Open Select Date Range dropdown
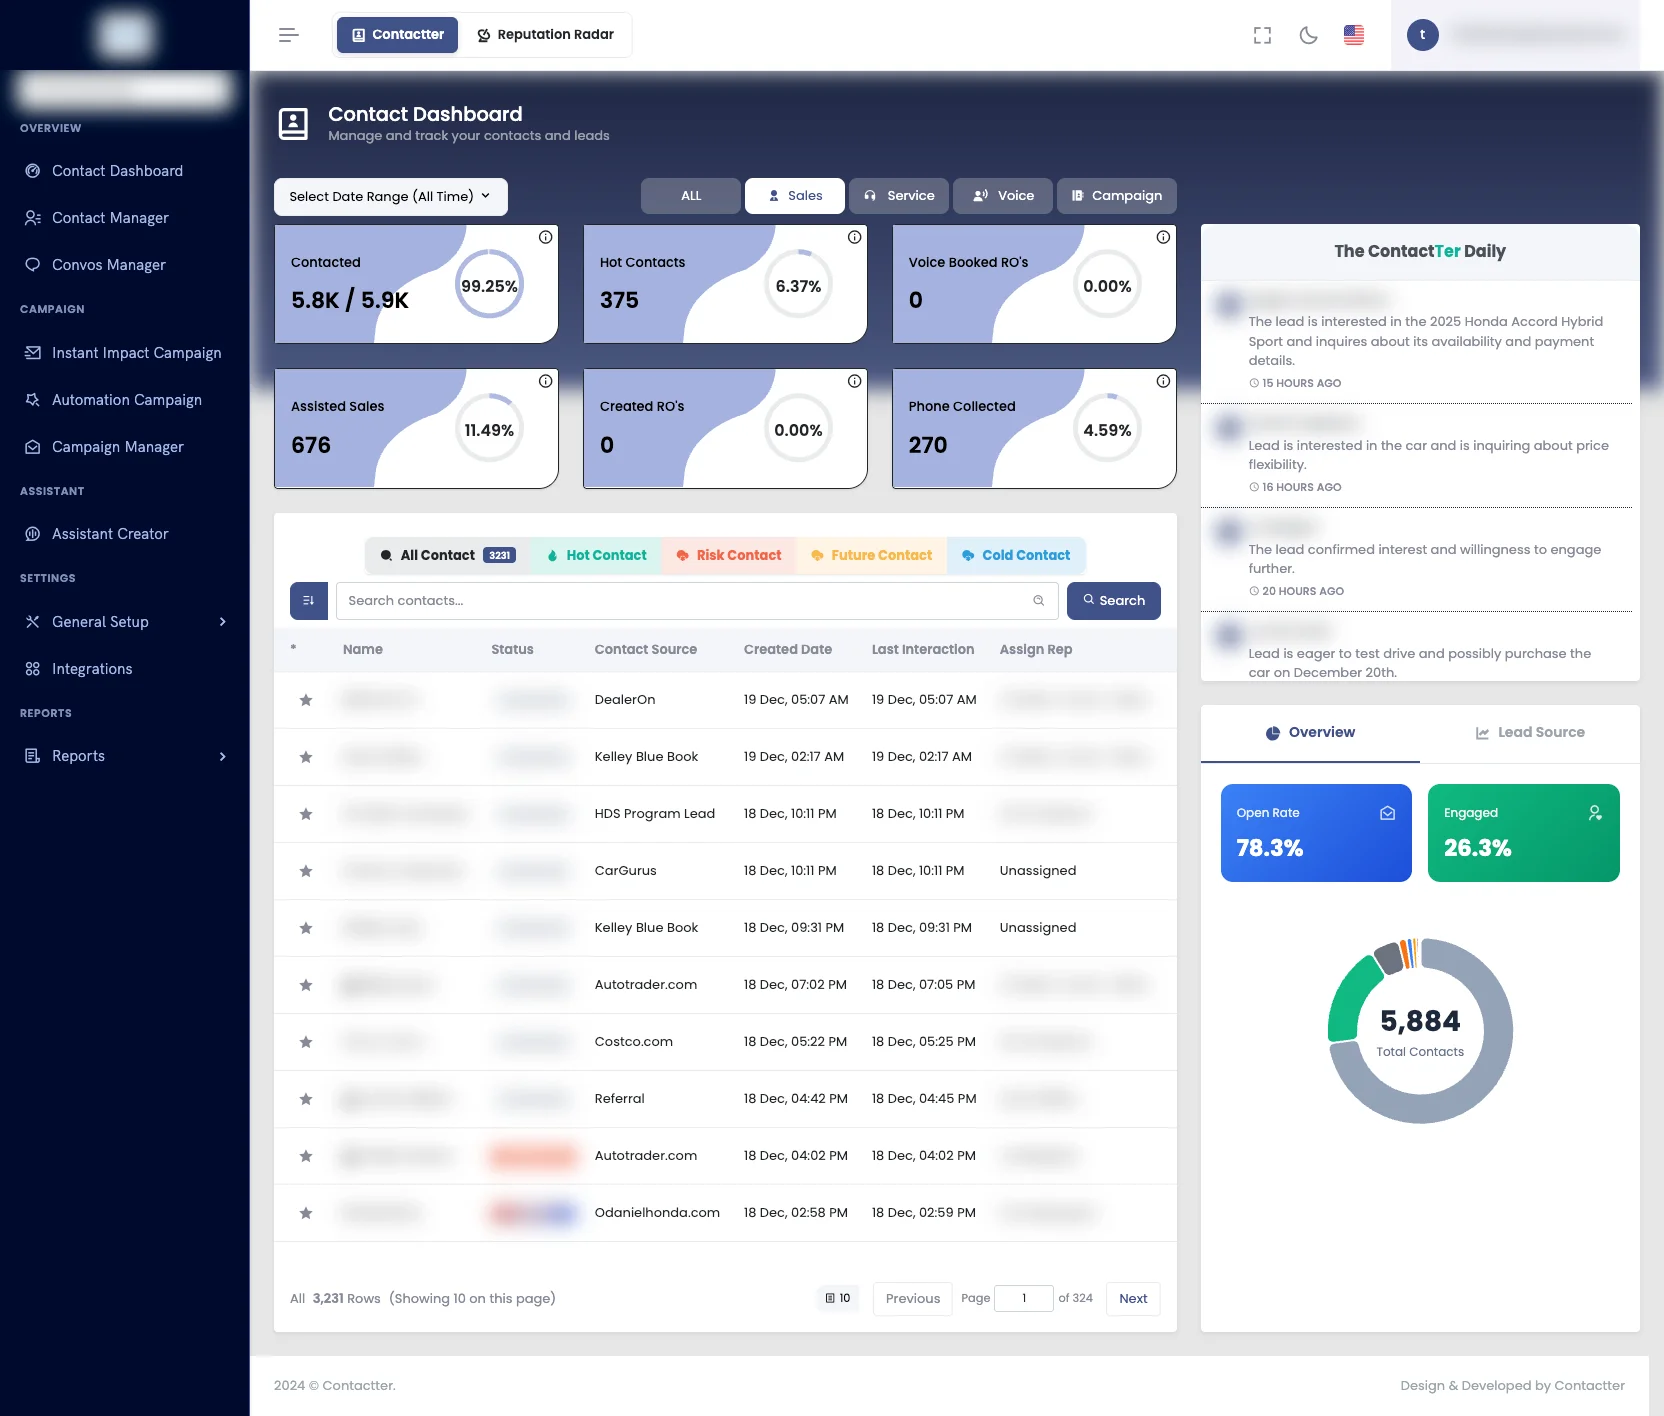 click(x=390, y=197)
